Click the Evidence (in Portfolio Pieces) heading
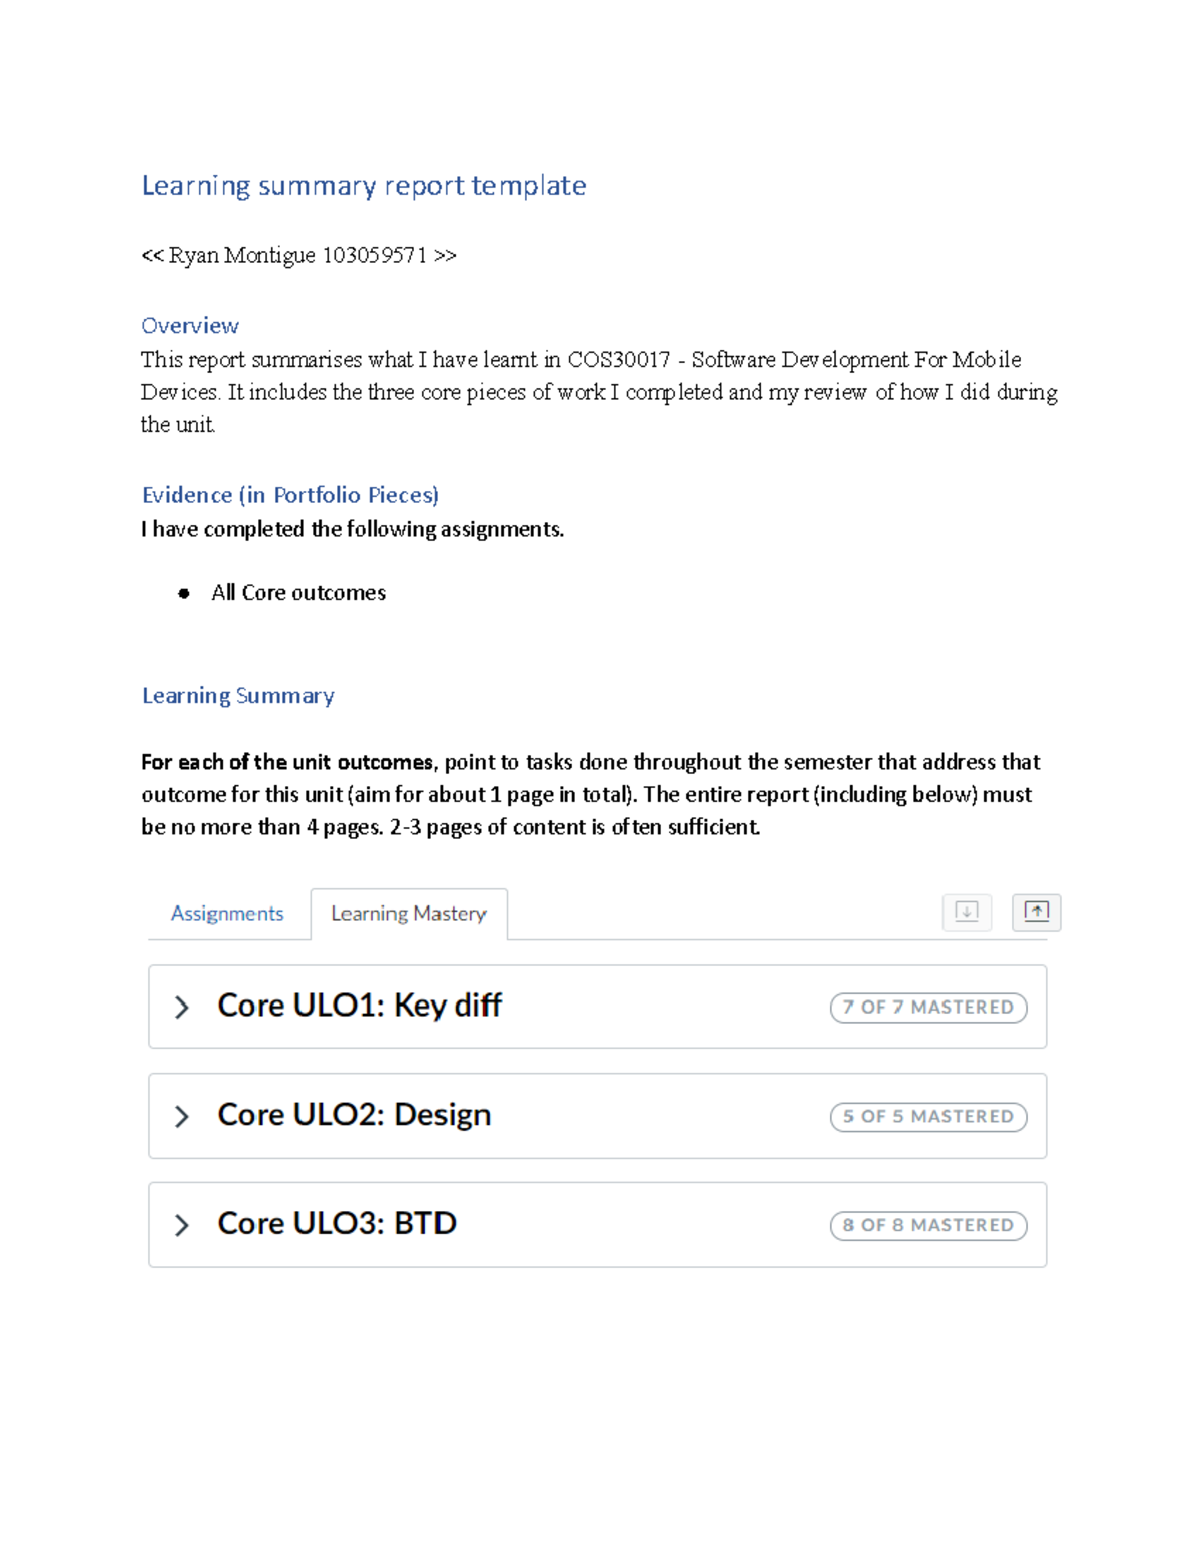The width and height of the screenshot is (1200, 1553). 290,494
